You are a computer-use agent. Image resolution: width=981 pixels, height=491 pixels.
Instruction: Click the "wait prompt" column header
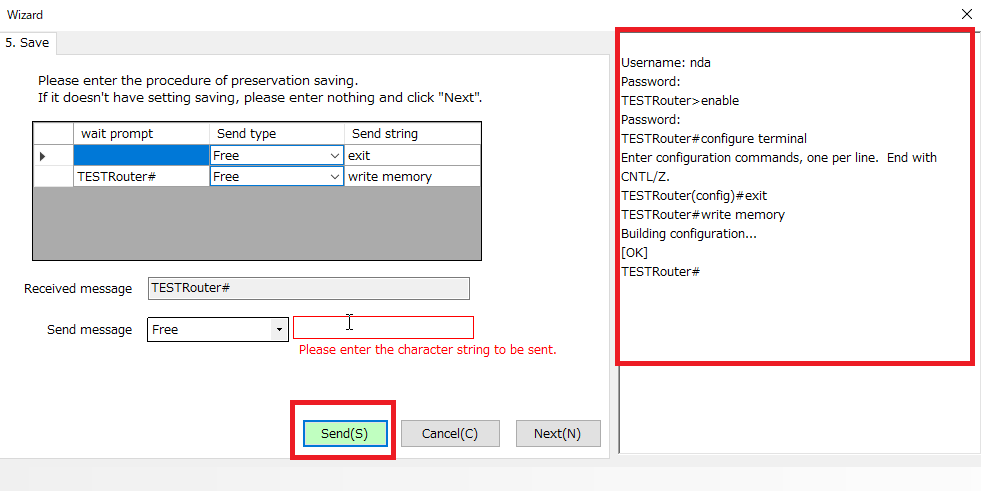click(140, 134)
